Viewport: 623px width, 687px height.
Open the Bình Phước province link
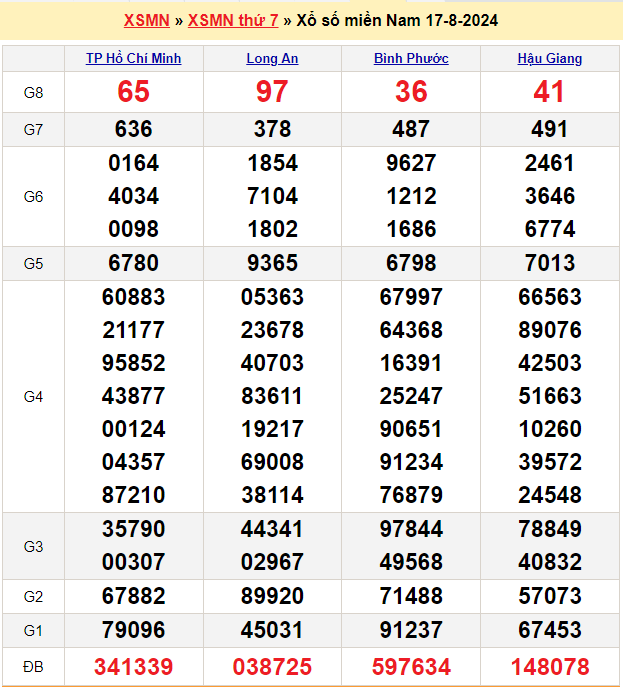point(411,59)
